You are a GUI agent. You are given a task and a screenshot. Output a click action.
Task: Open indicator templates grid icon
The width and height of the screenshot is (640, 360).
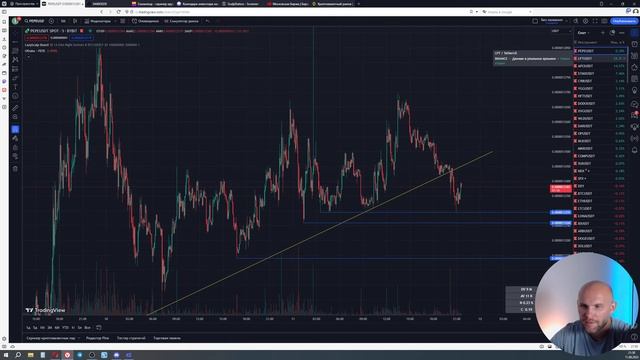point(122,21)
